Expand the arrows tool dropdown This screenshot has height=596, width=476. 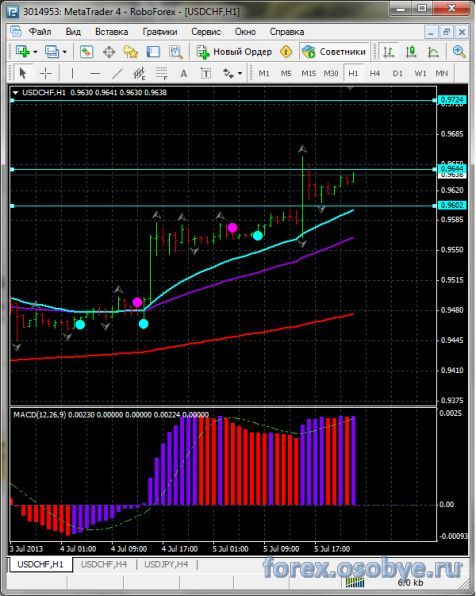(240, 73)
